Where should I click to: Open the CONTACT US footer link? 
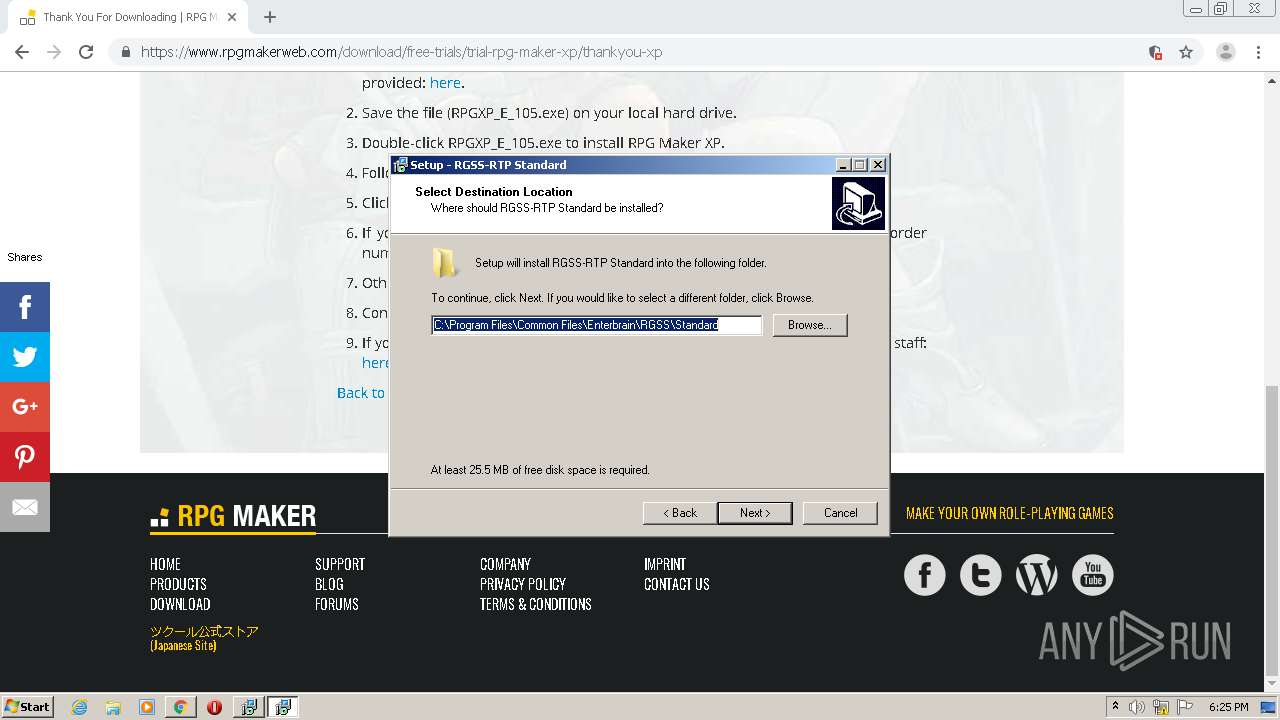click(677, 584)
